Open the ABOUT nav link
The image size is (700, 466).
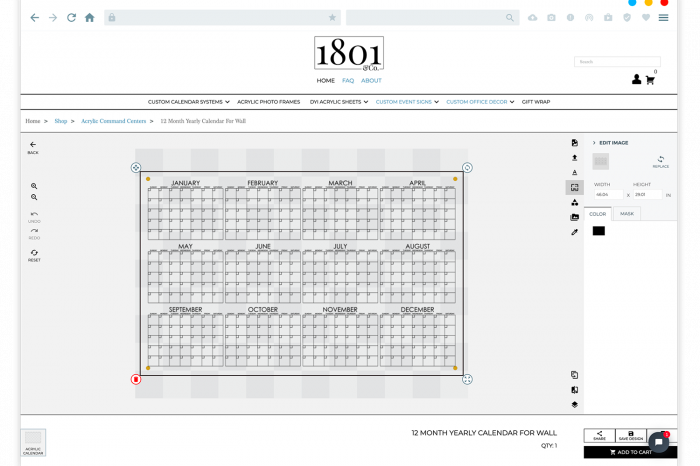[371, 81]
